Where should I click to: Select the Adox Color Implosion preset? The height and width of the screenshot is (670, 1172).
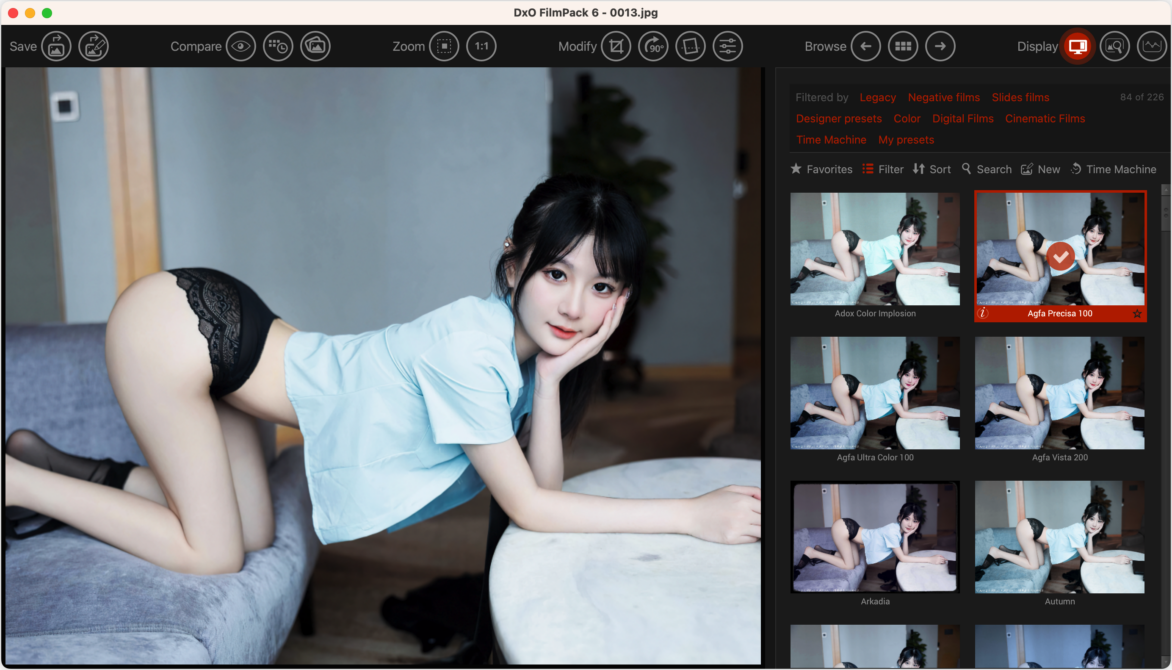[875, 249]
